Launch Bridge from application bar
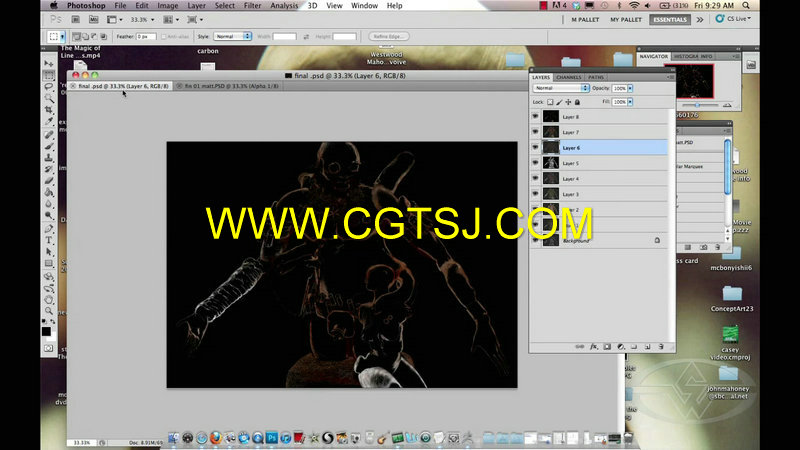 coord(76,19)
